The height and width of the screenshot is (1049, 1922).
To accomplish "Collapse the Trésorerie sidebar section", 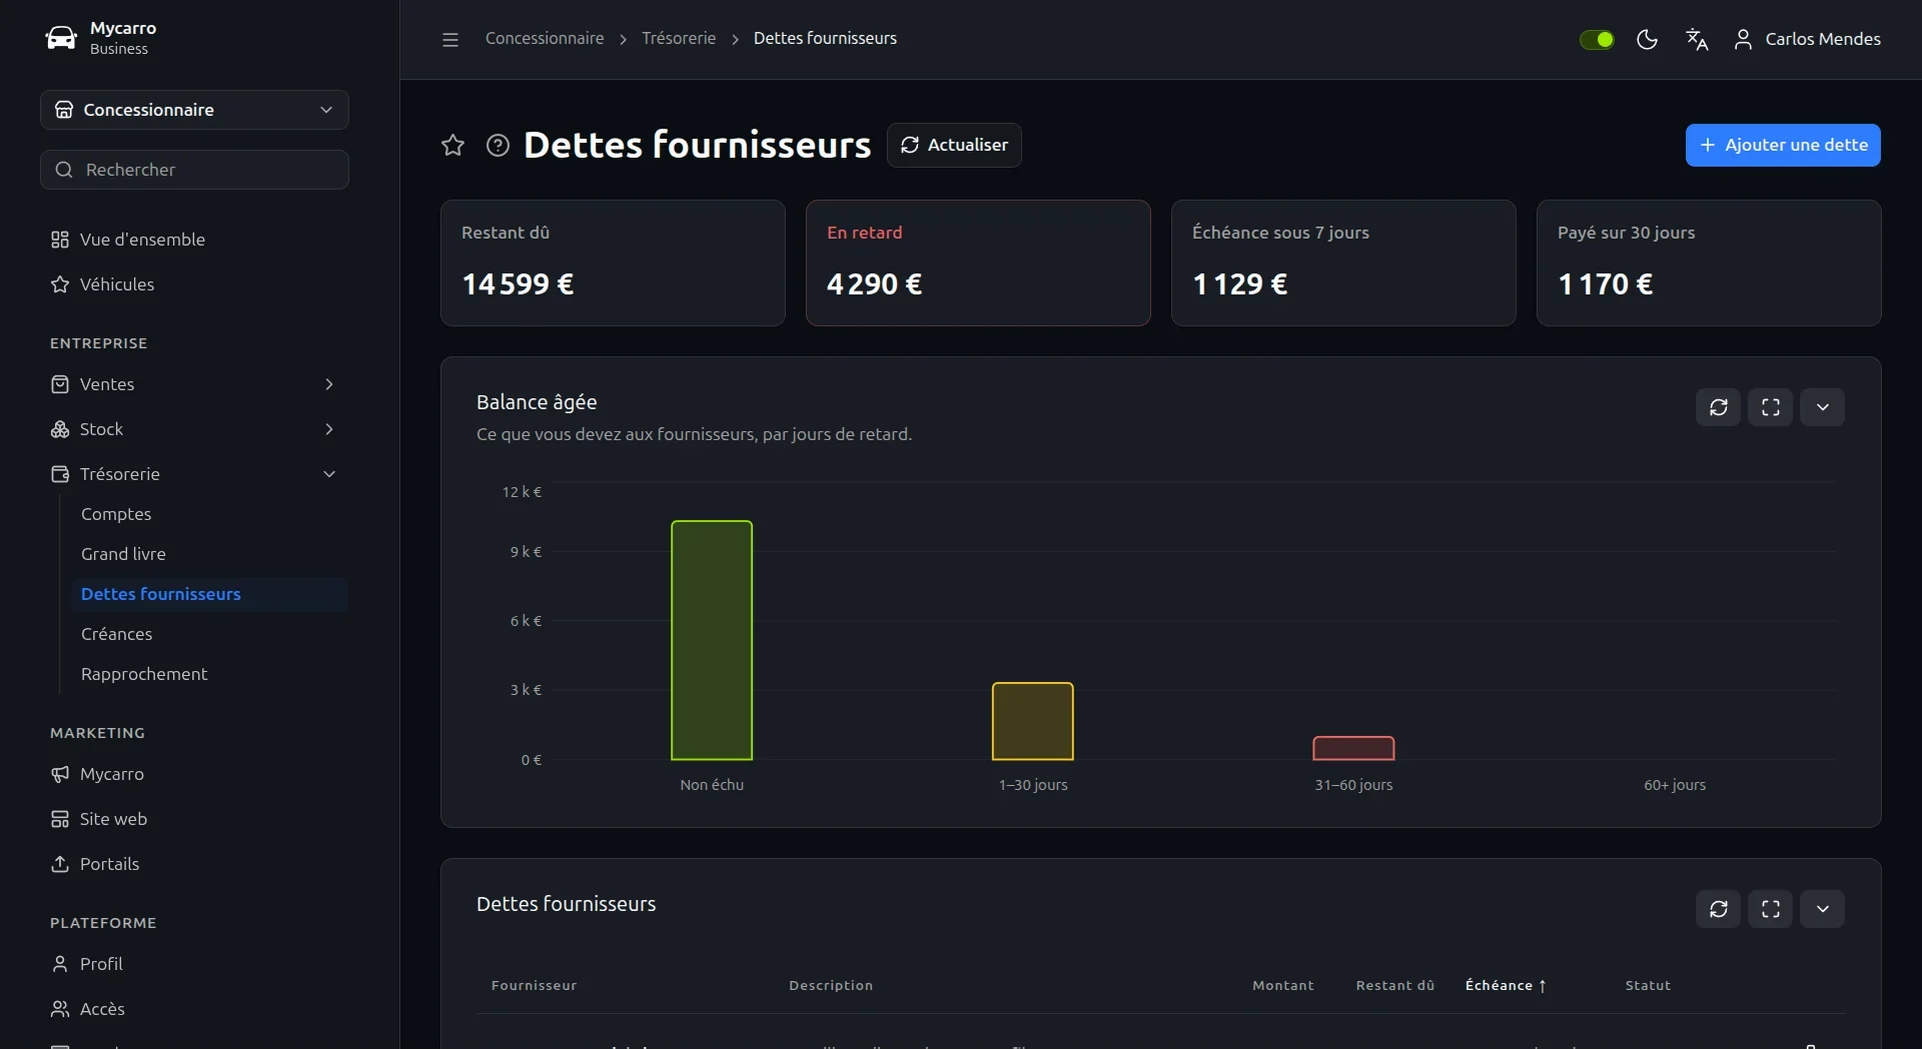I will pos(194,474).
